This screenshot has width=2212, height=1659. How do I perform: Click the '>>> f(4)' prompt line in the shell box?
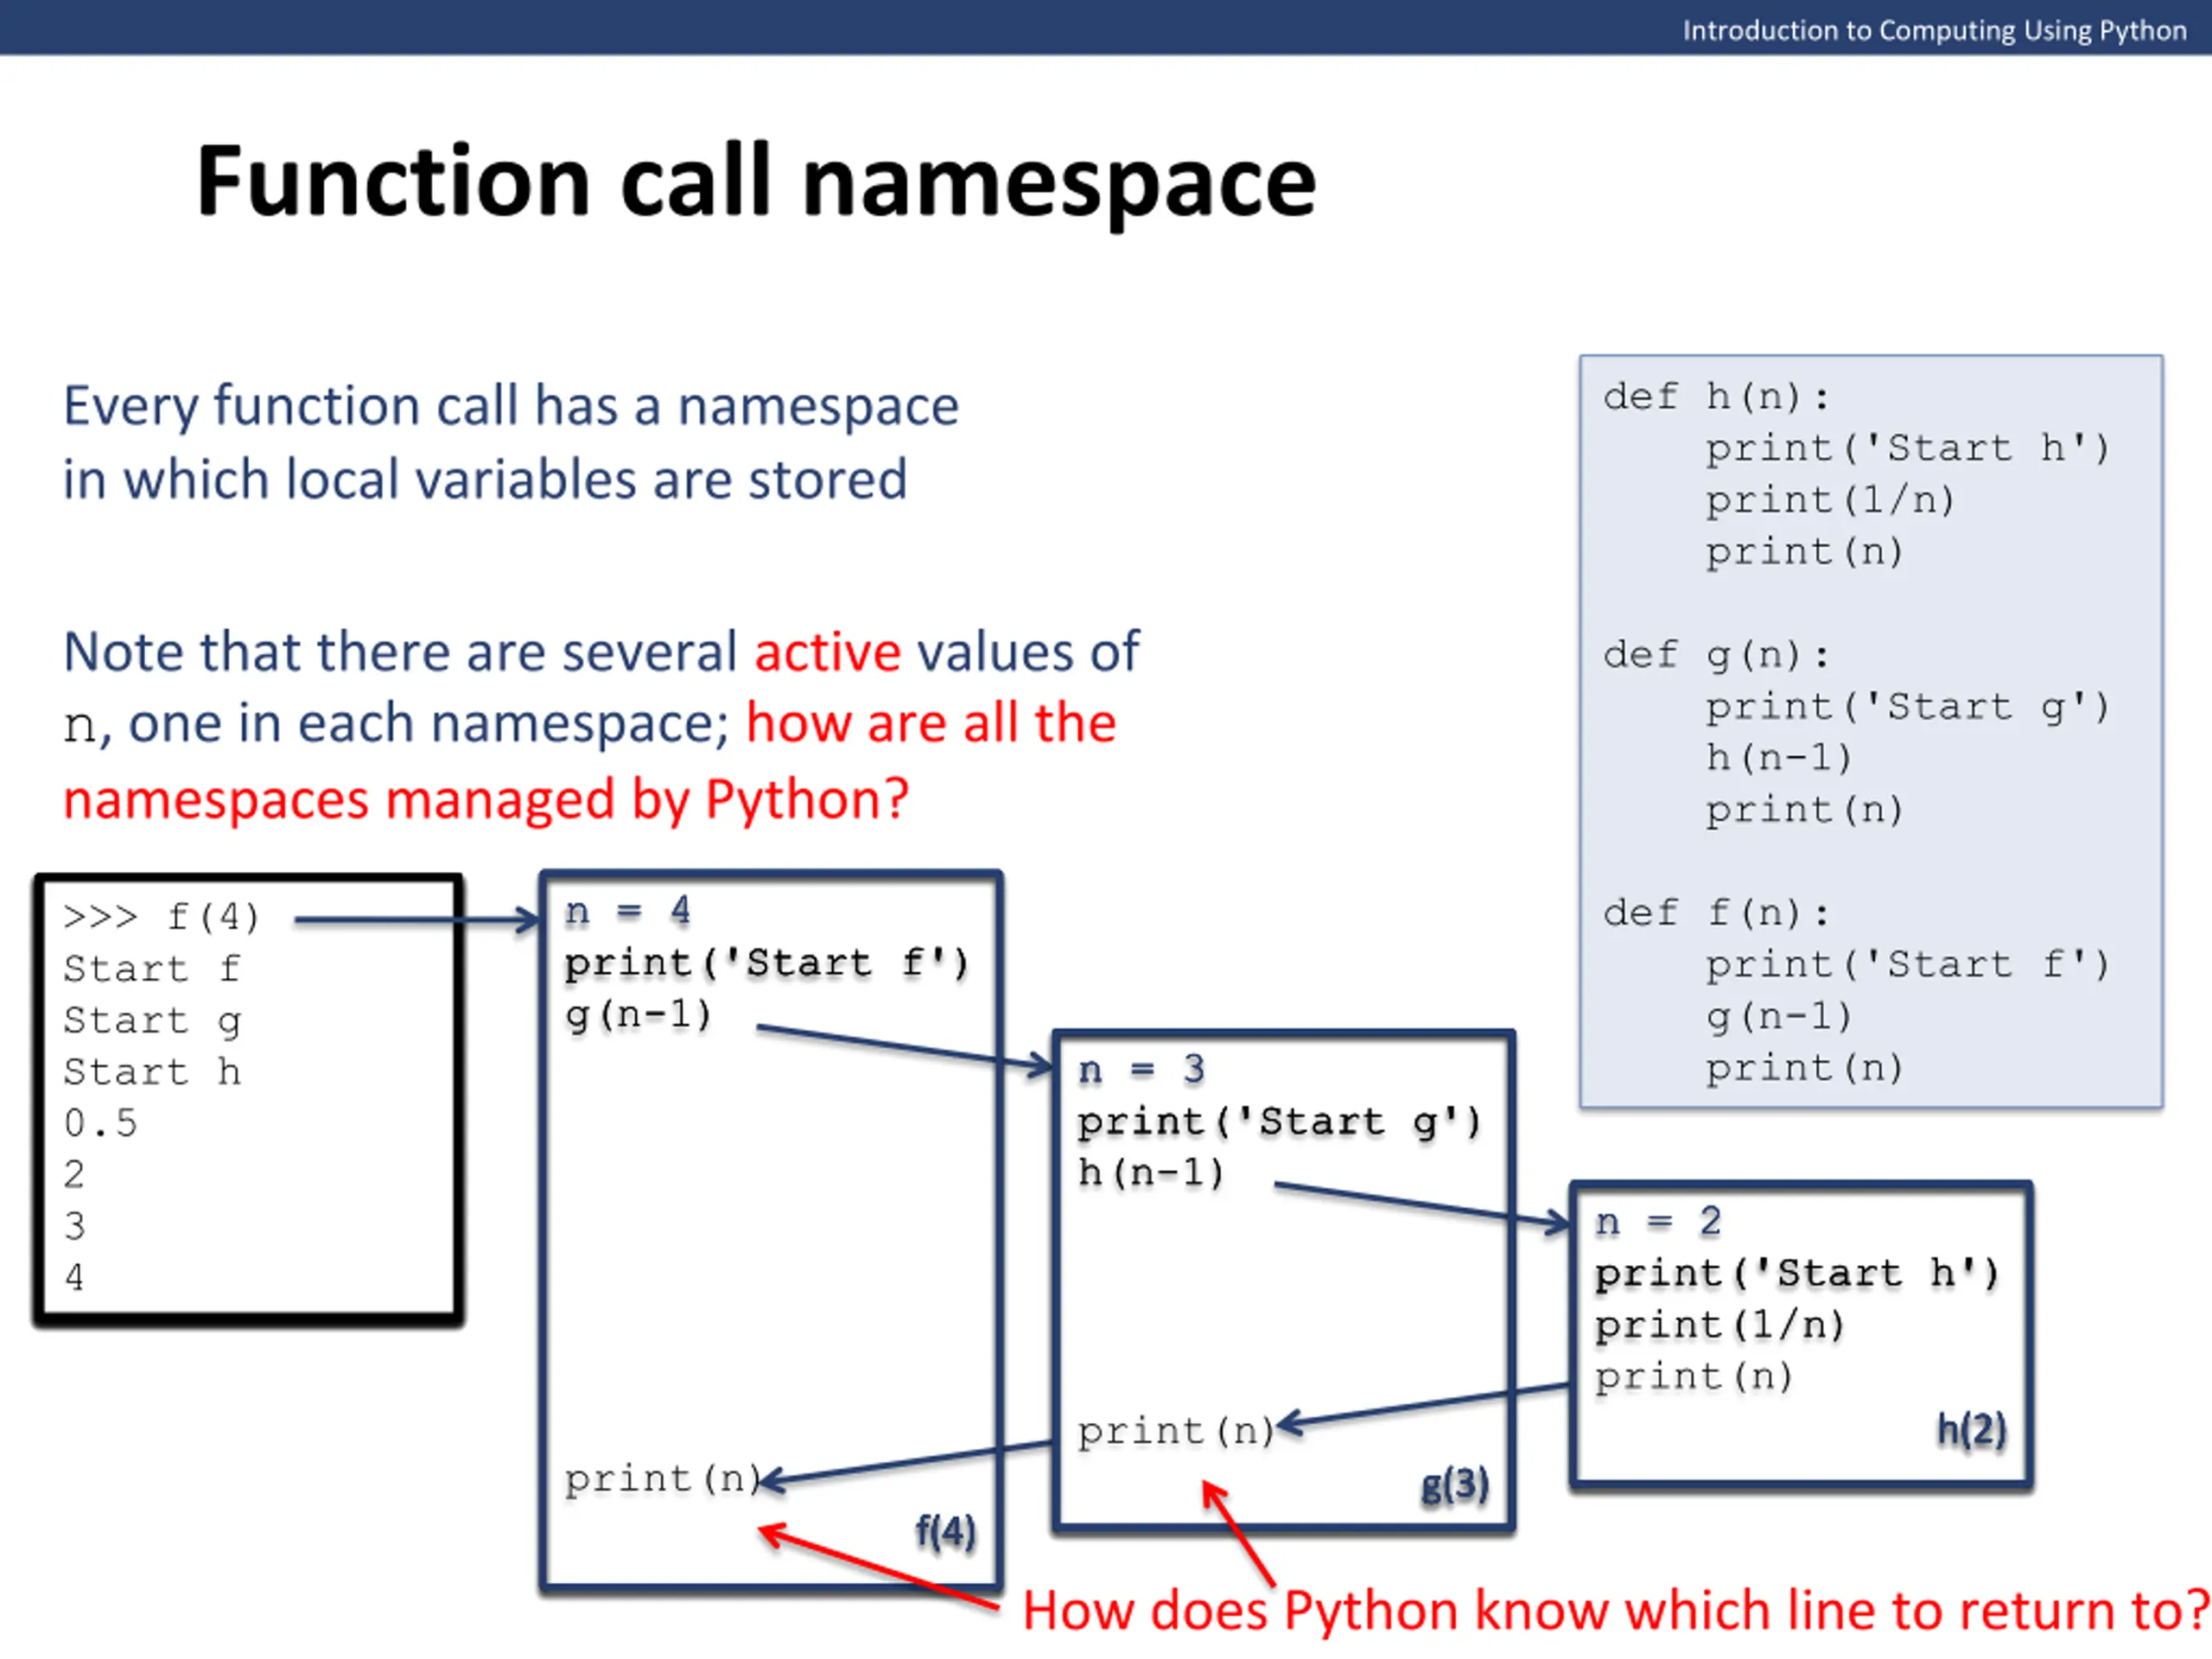[x=161, y=917]
